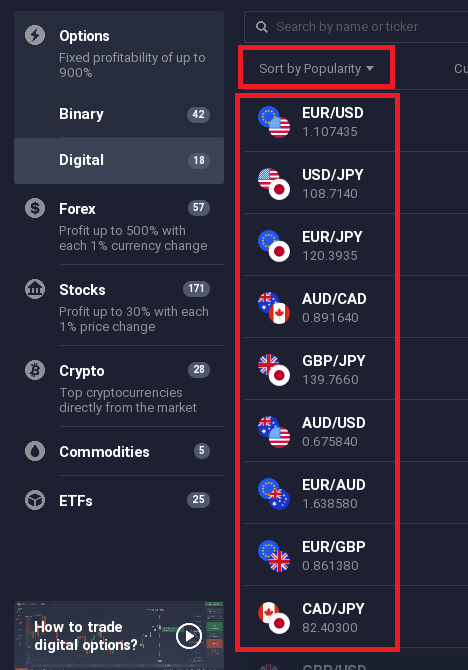This screenshot has width=468, height=670.
Task: Click the dollar sign Forex icon
Action: click(x=35, y=208)
